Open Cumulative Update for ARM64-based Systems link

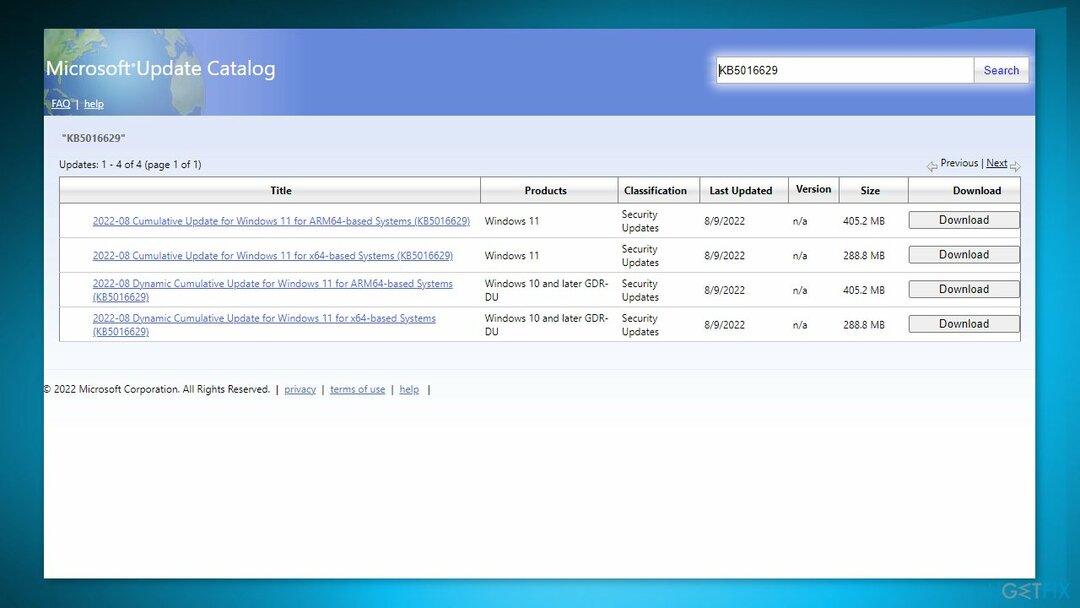point(281,221)
